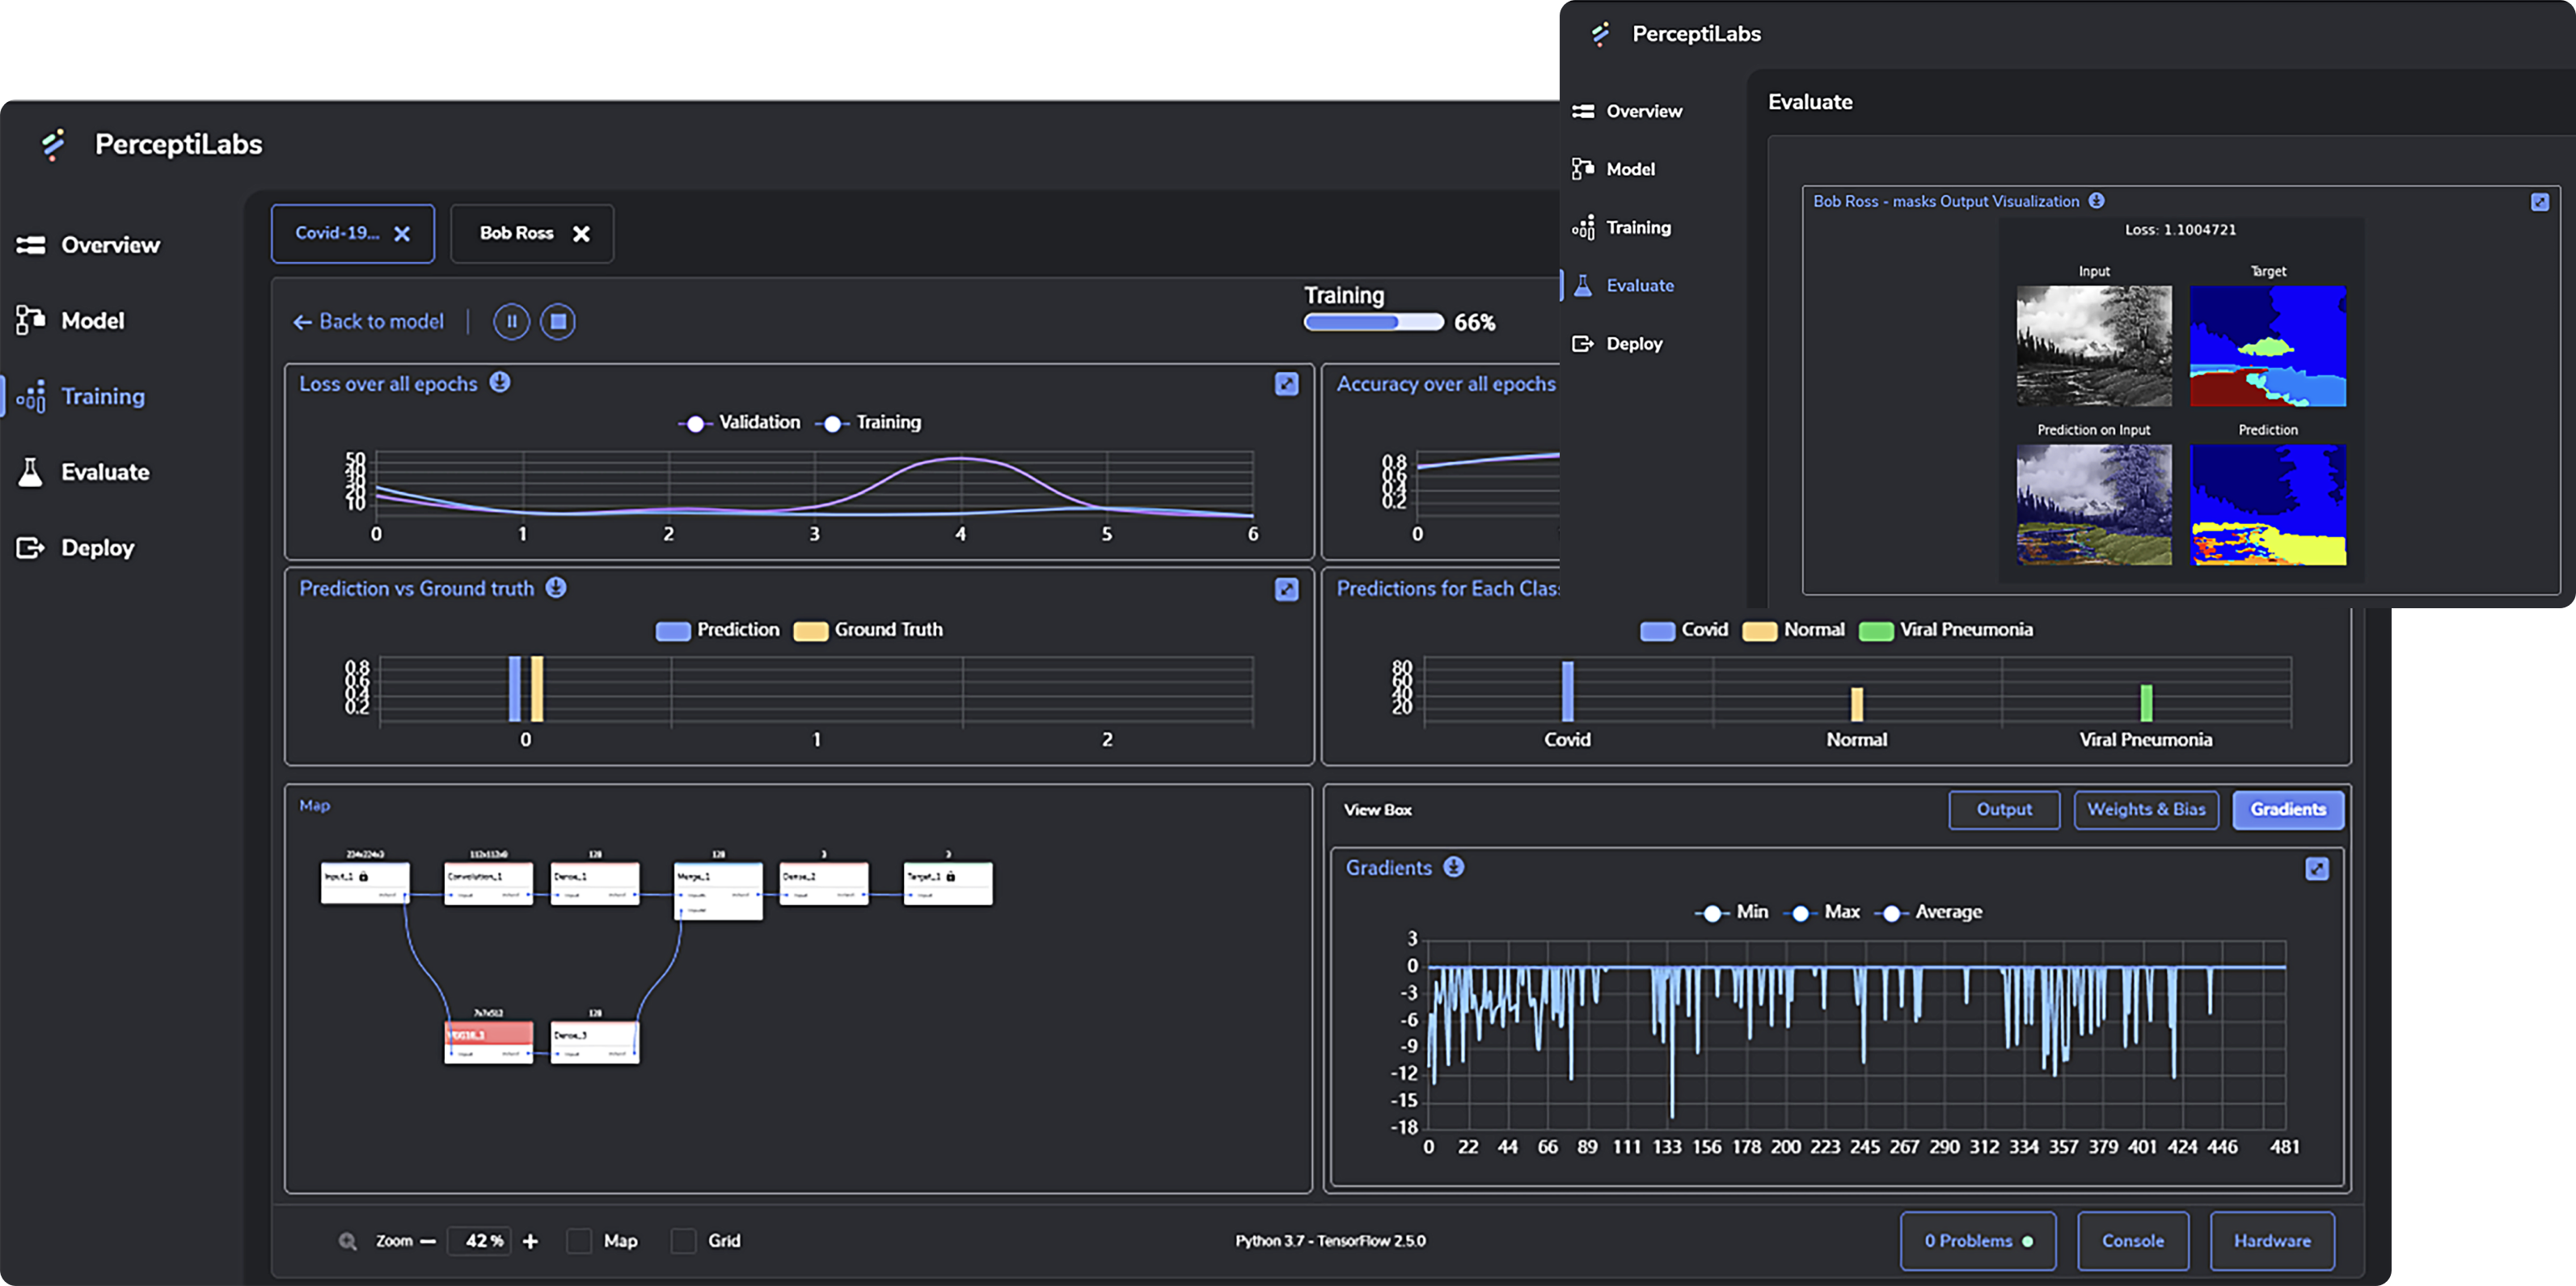
Task: Expand Loss over all epochs chart
Action: tap(1286, 384)
